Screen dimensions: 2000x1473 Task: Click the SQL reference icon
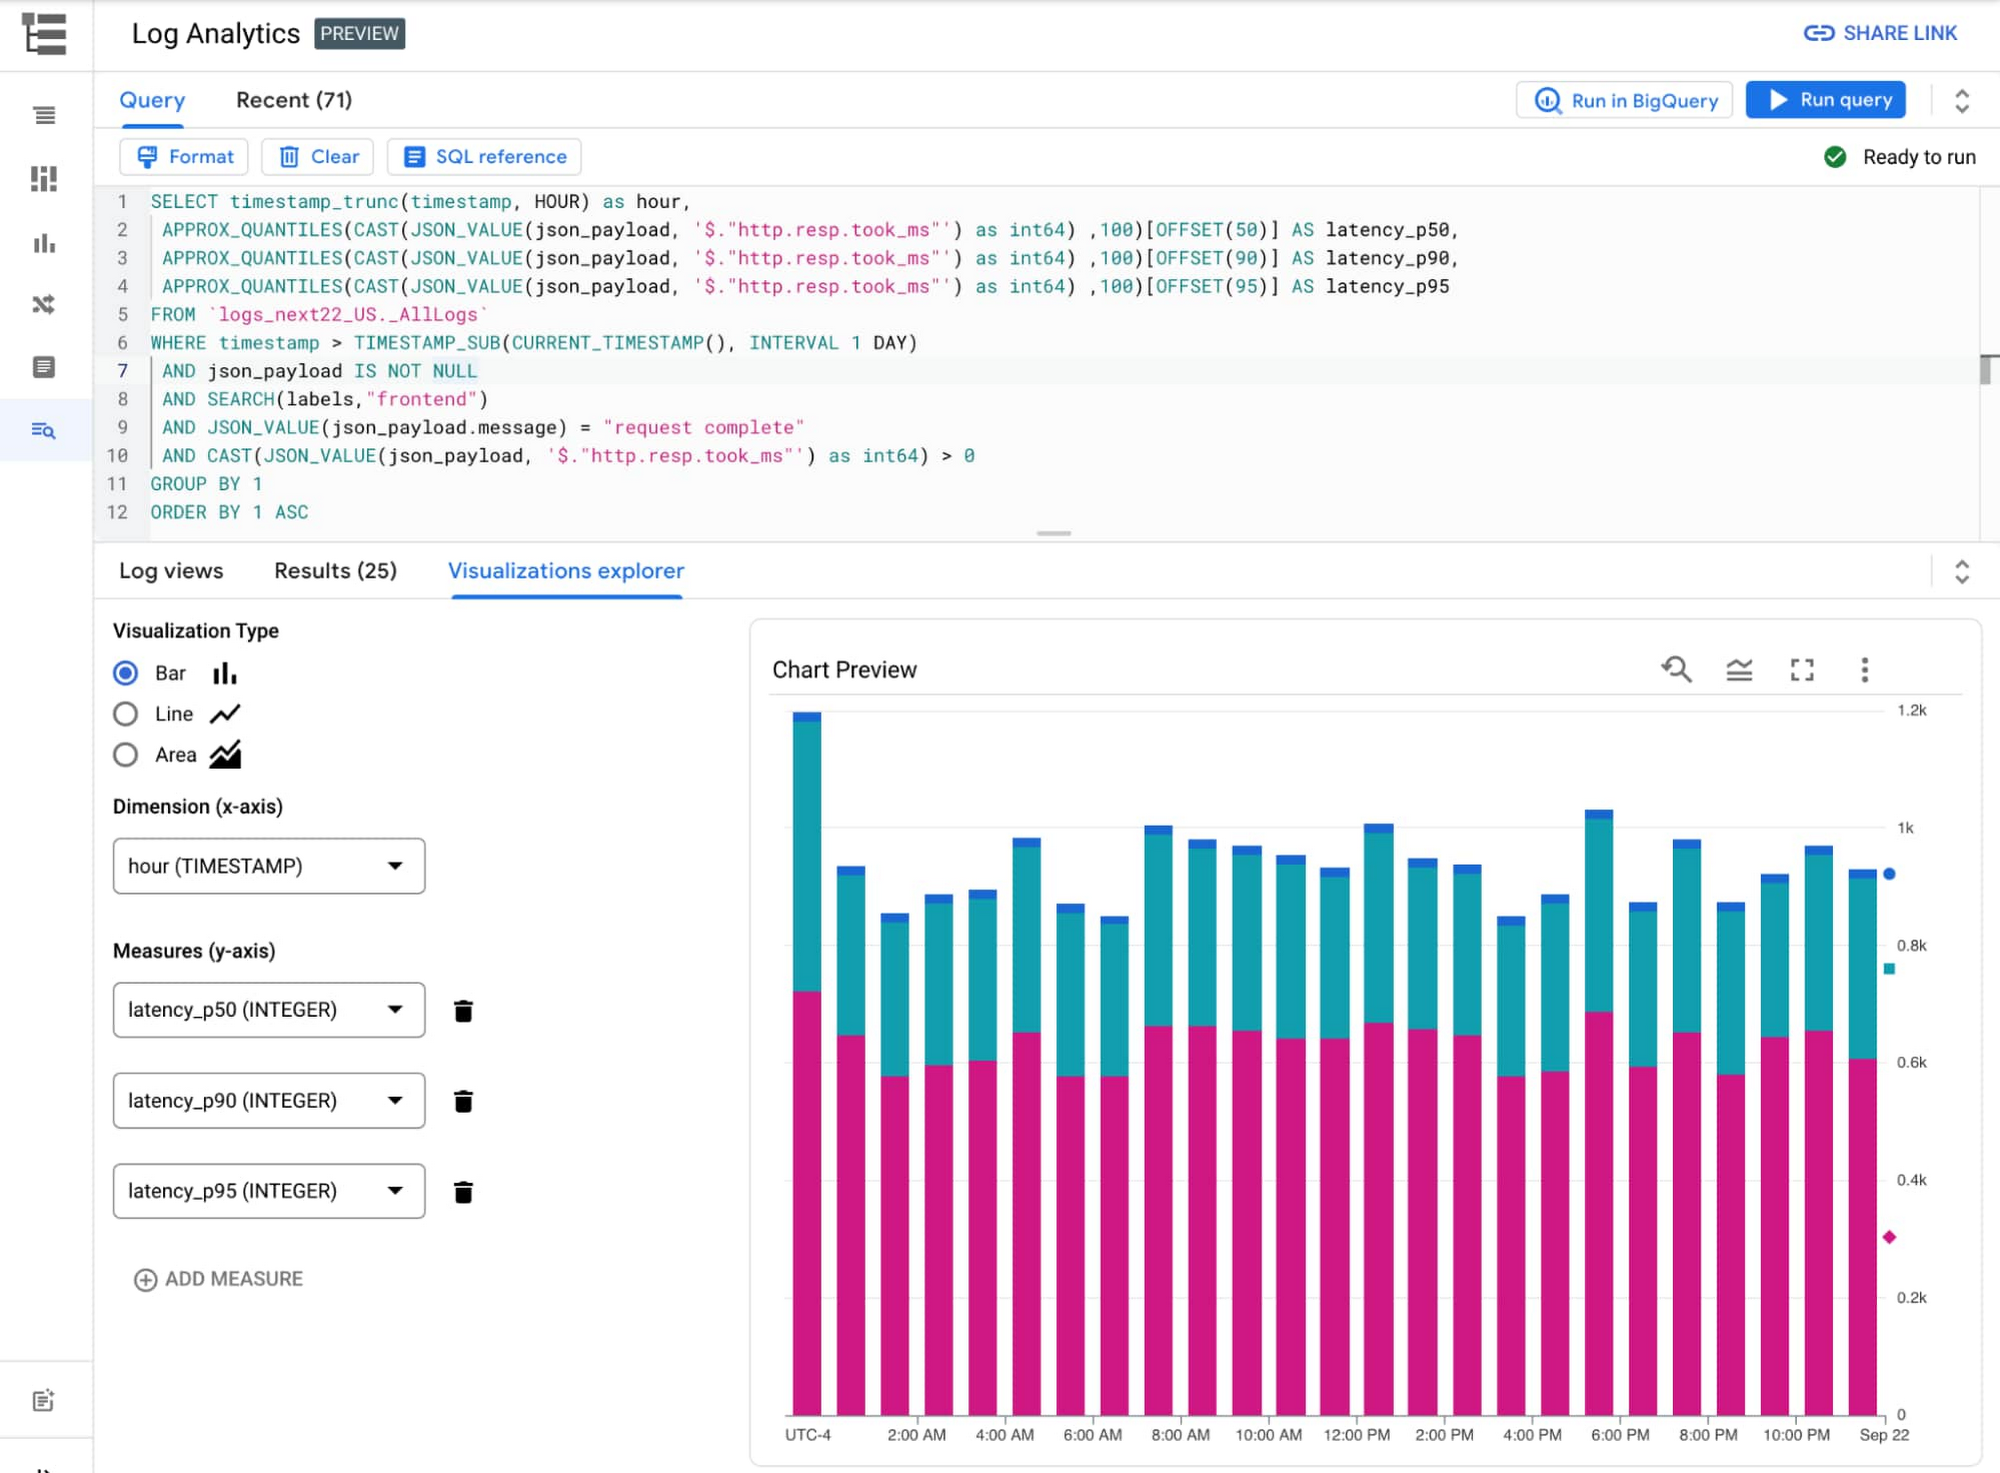[415, 157]
